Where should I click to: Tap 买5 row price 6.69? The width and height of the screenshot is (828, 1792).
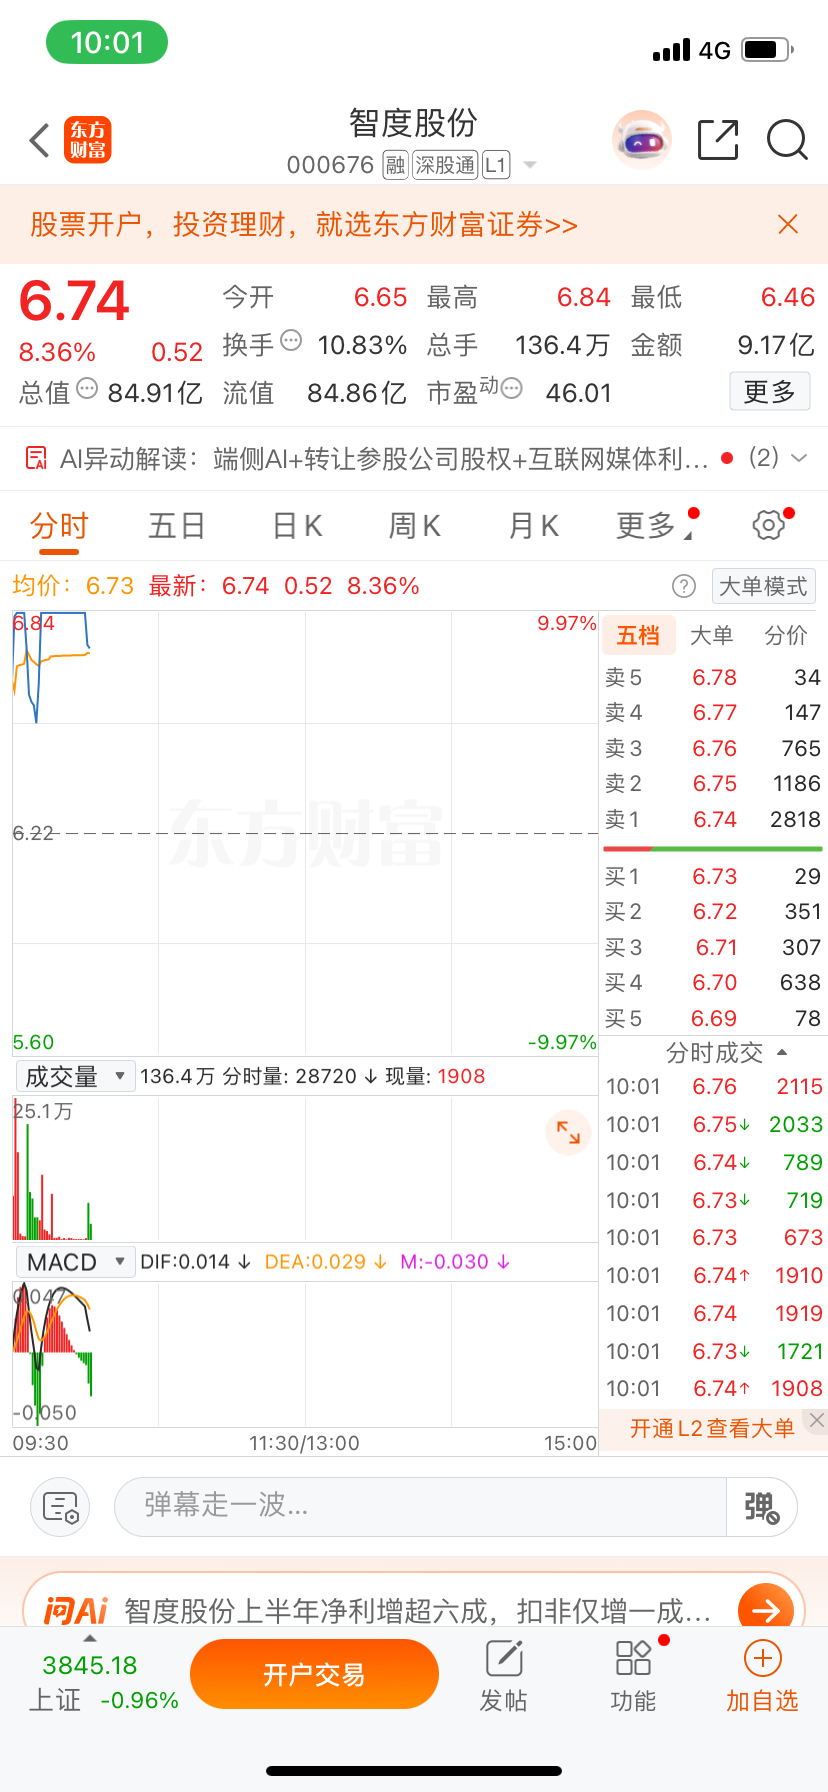pos(714,1019)
